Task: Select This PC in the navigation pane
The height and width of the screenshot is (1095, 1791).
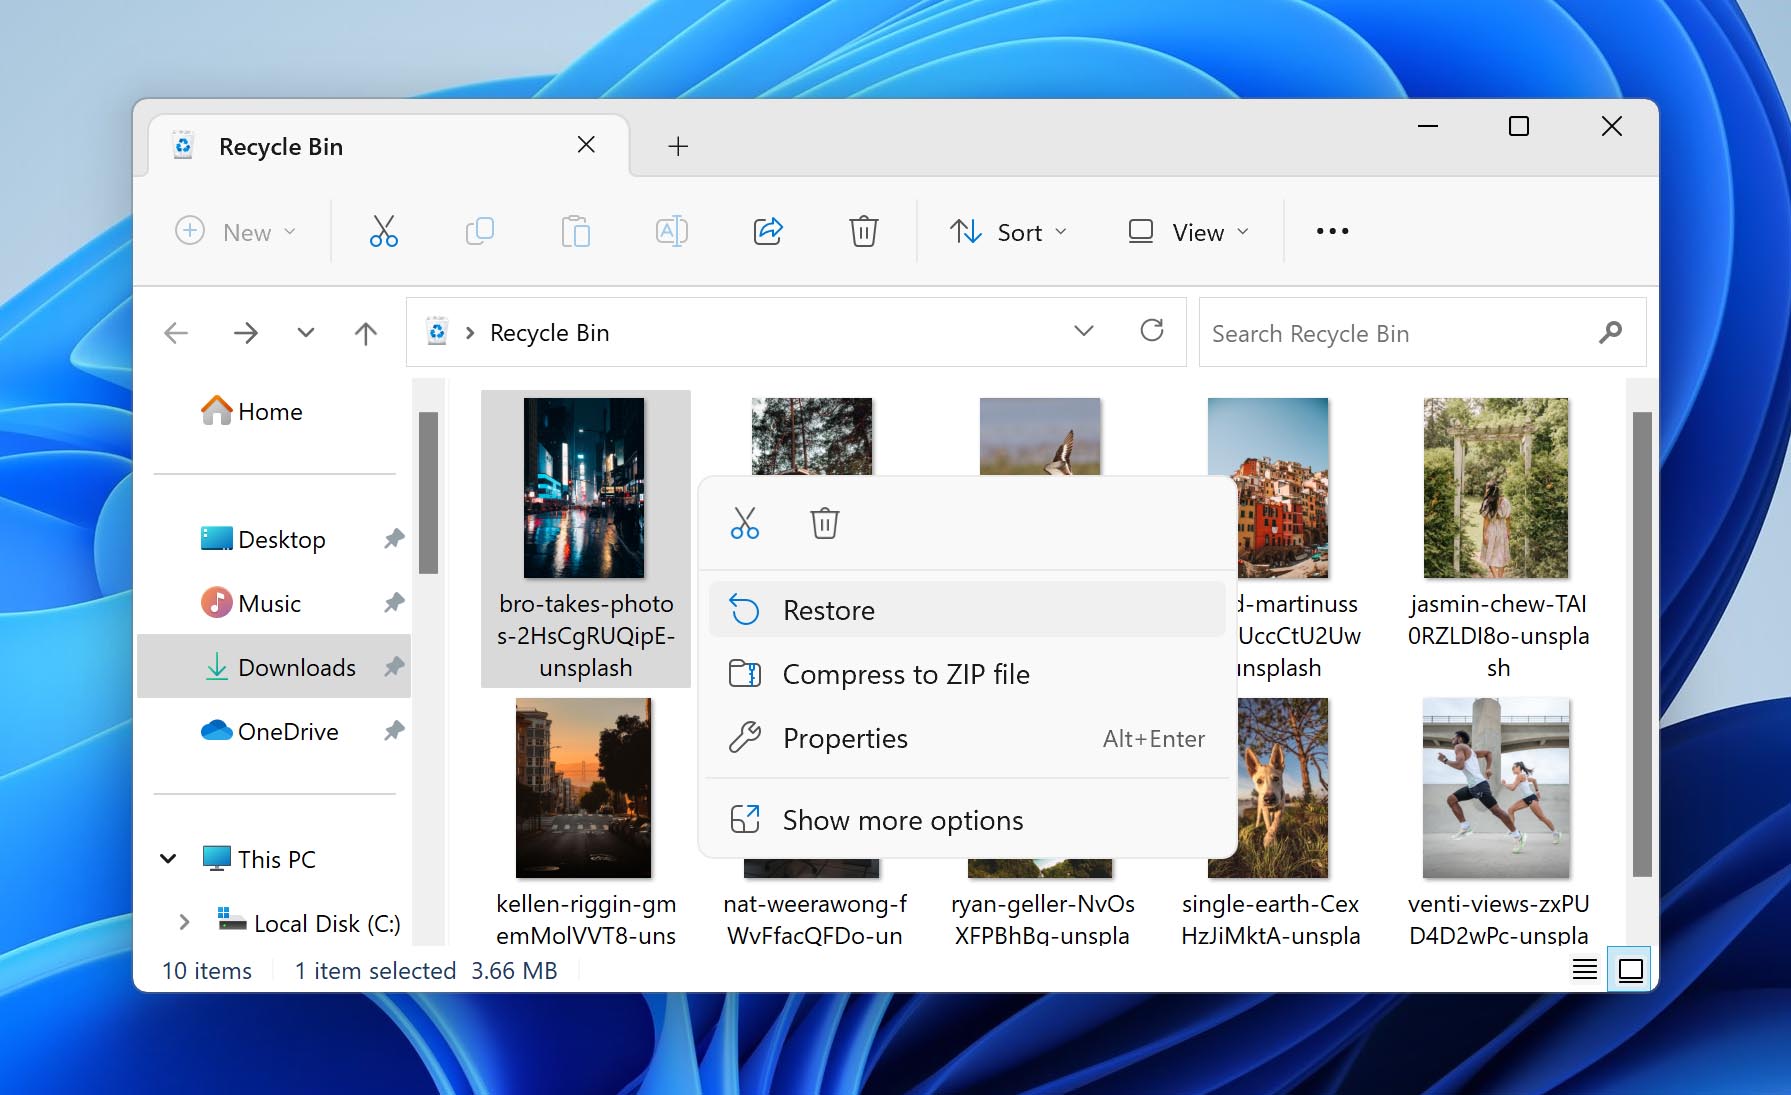Action: pyautogui.click(x=259, y=859)
